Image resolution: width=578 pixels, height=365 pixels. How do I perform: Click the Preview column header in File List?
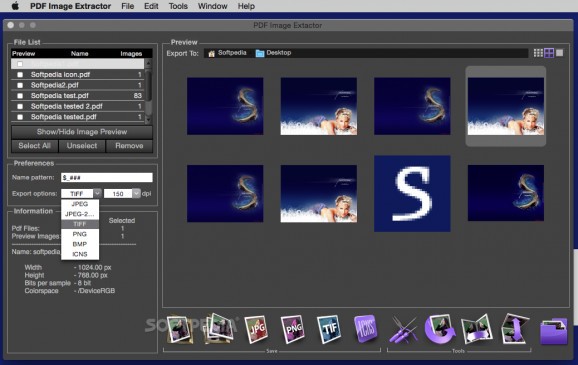tap(23, 54)
